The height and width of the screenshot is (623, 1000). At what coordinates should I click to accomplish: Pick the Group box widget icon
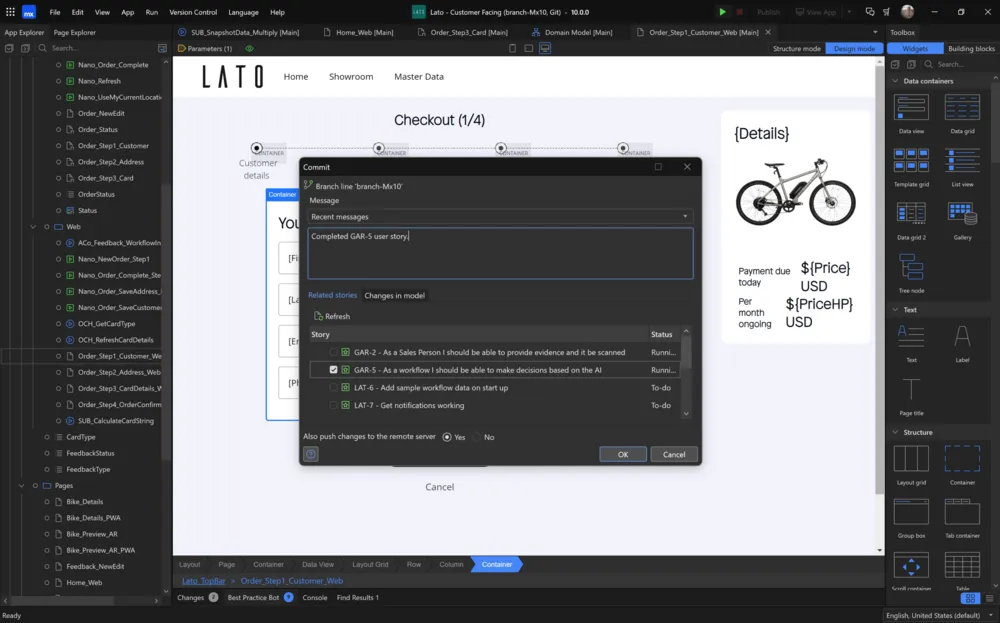pyautogui.click(x=911, y=511)
